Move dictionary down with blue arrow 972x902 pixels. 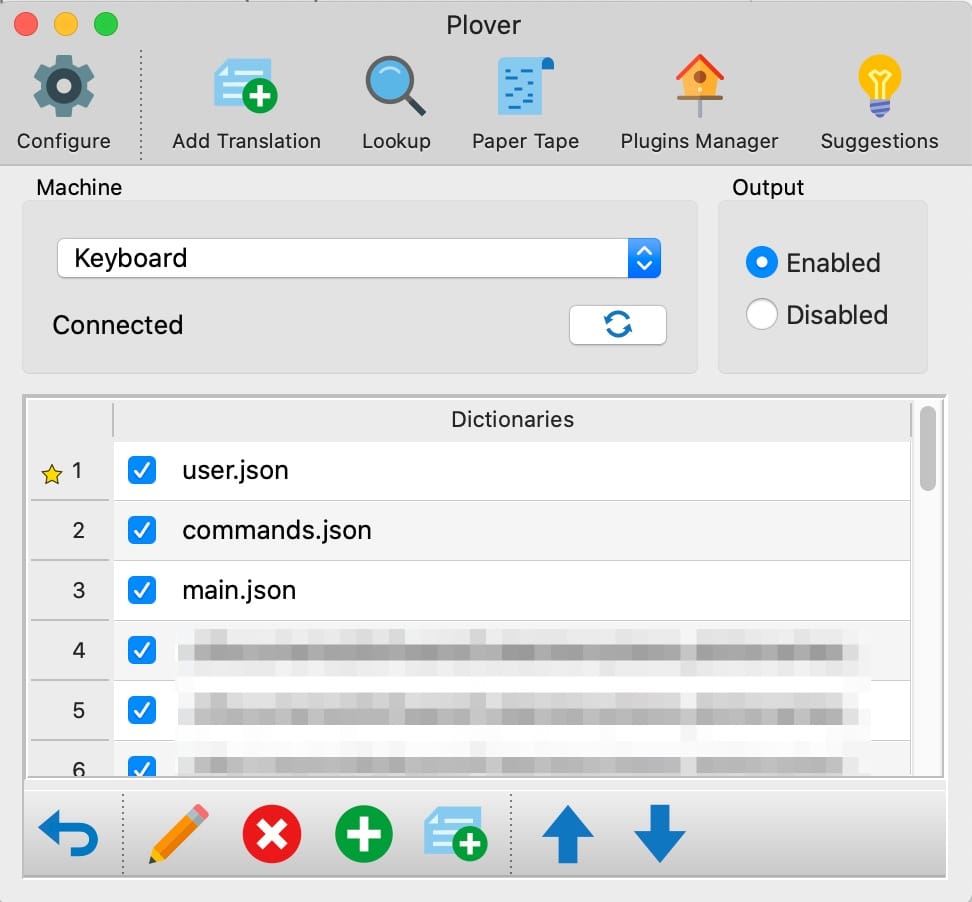659,833
